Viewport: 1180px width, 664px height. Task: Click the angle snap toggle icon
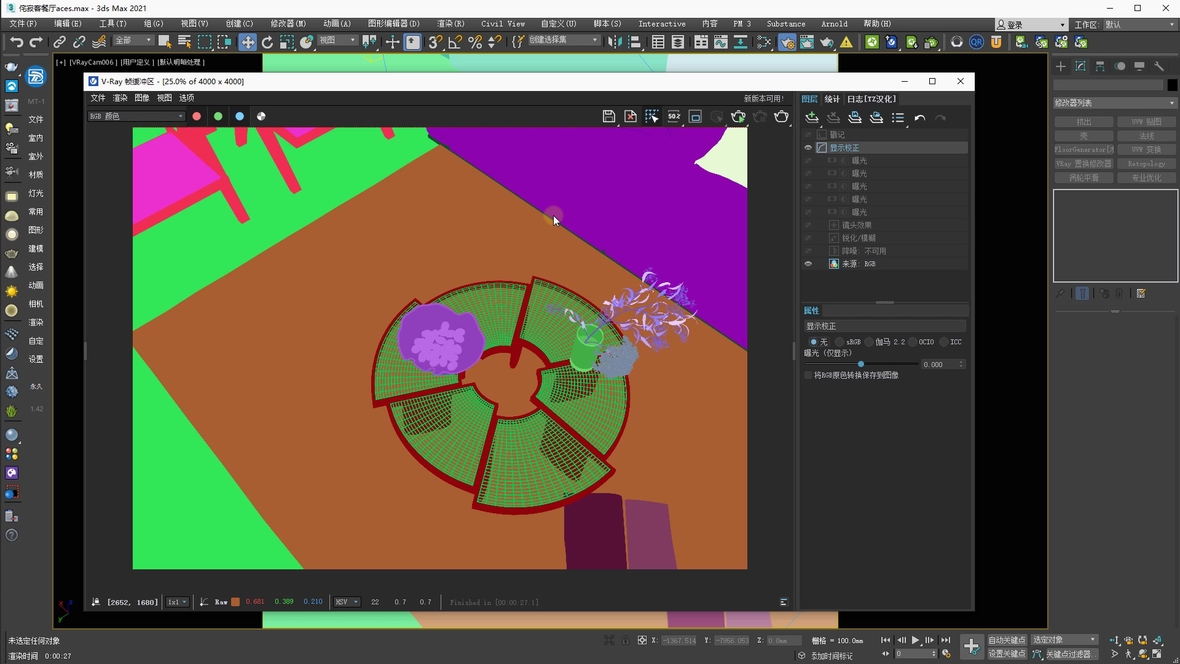coord(455,42)
